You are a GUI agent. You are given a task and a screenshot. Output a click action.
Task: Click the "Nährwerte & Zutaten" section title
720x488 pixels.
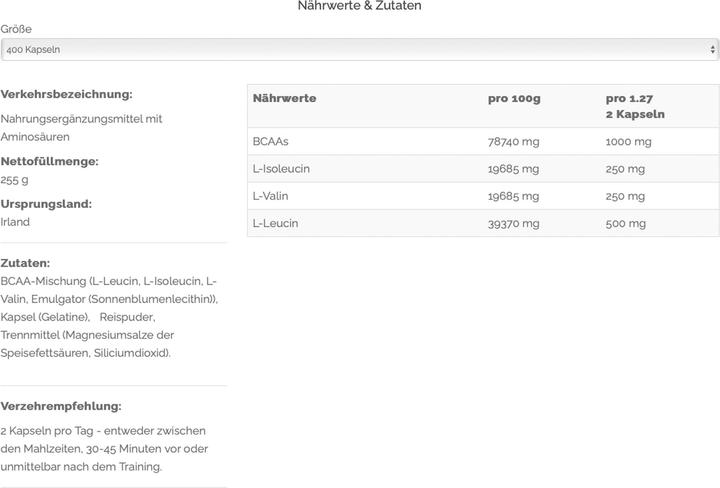pos(359,6)
